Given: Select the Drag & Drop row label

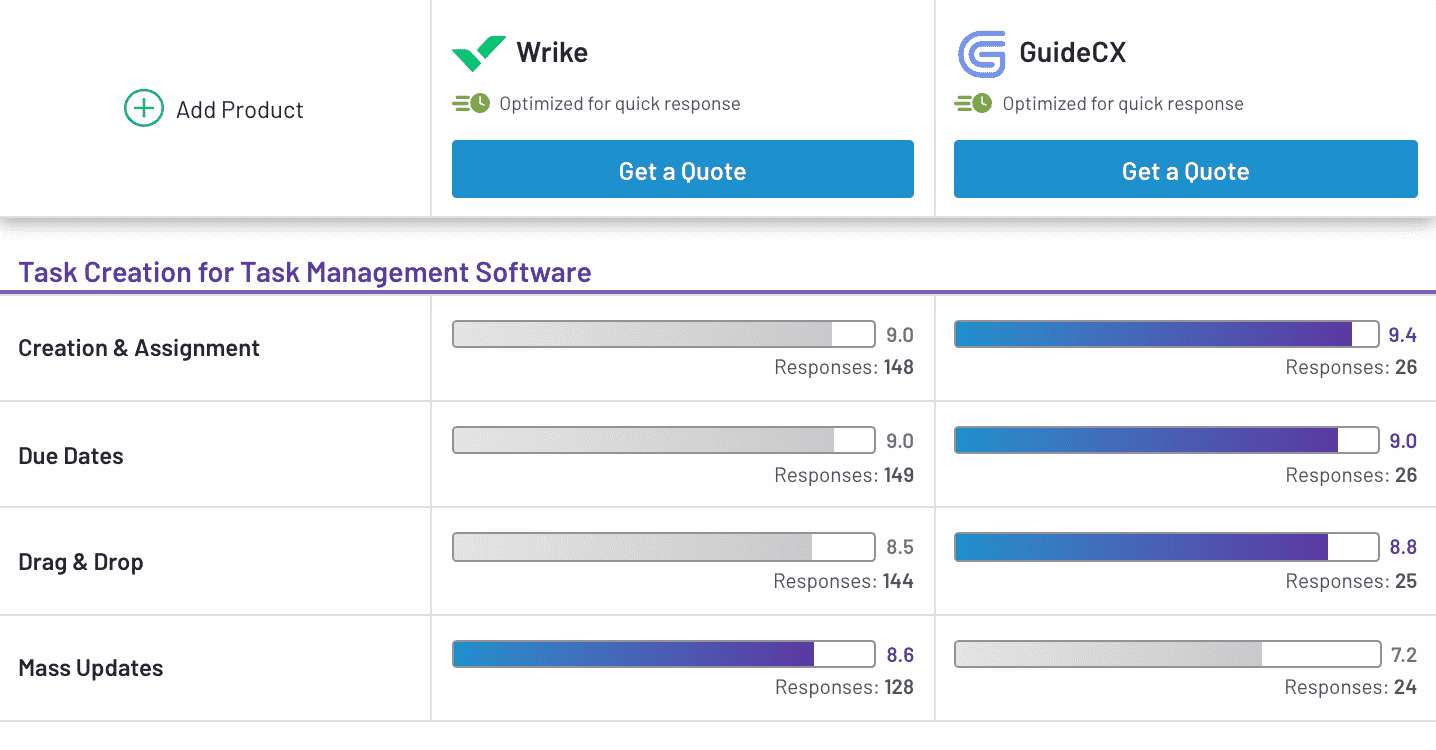Looking at the screenshot, I should tap(81, 562).
